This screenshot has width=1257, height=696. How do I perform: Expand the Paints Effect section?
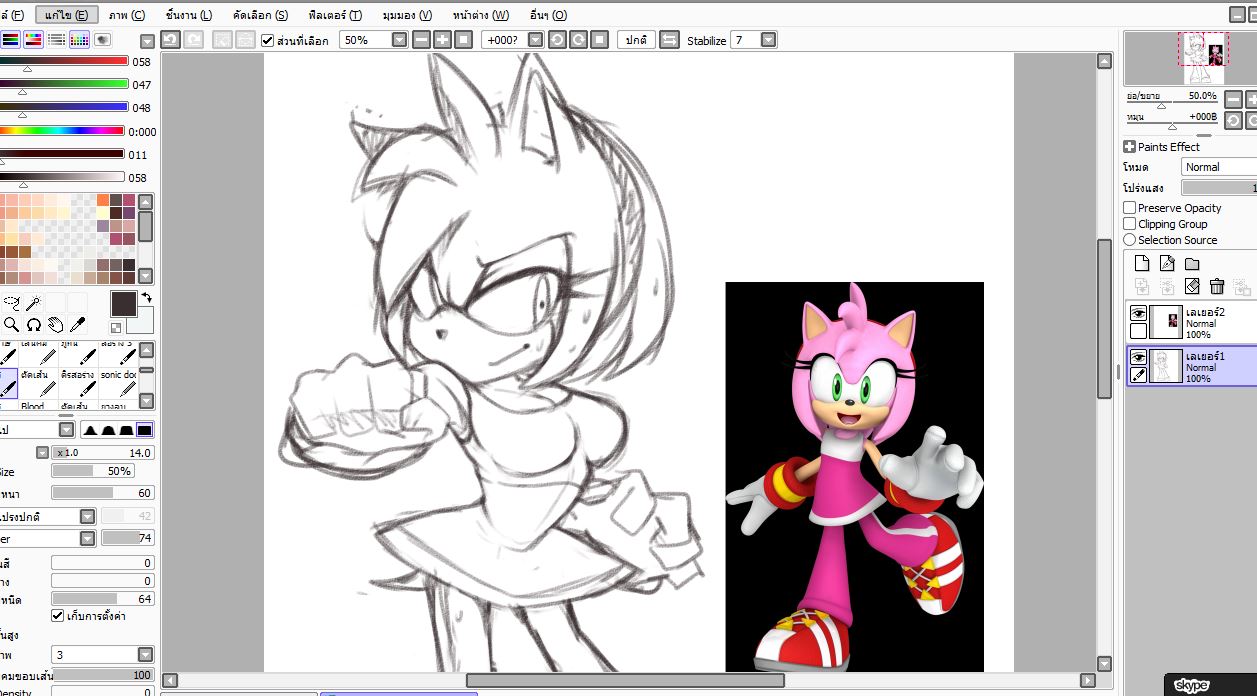point(1129,146)
